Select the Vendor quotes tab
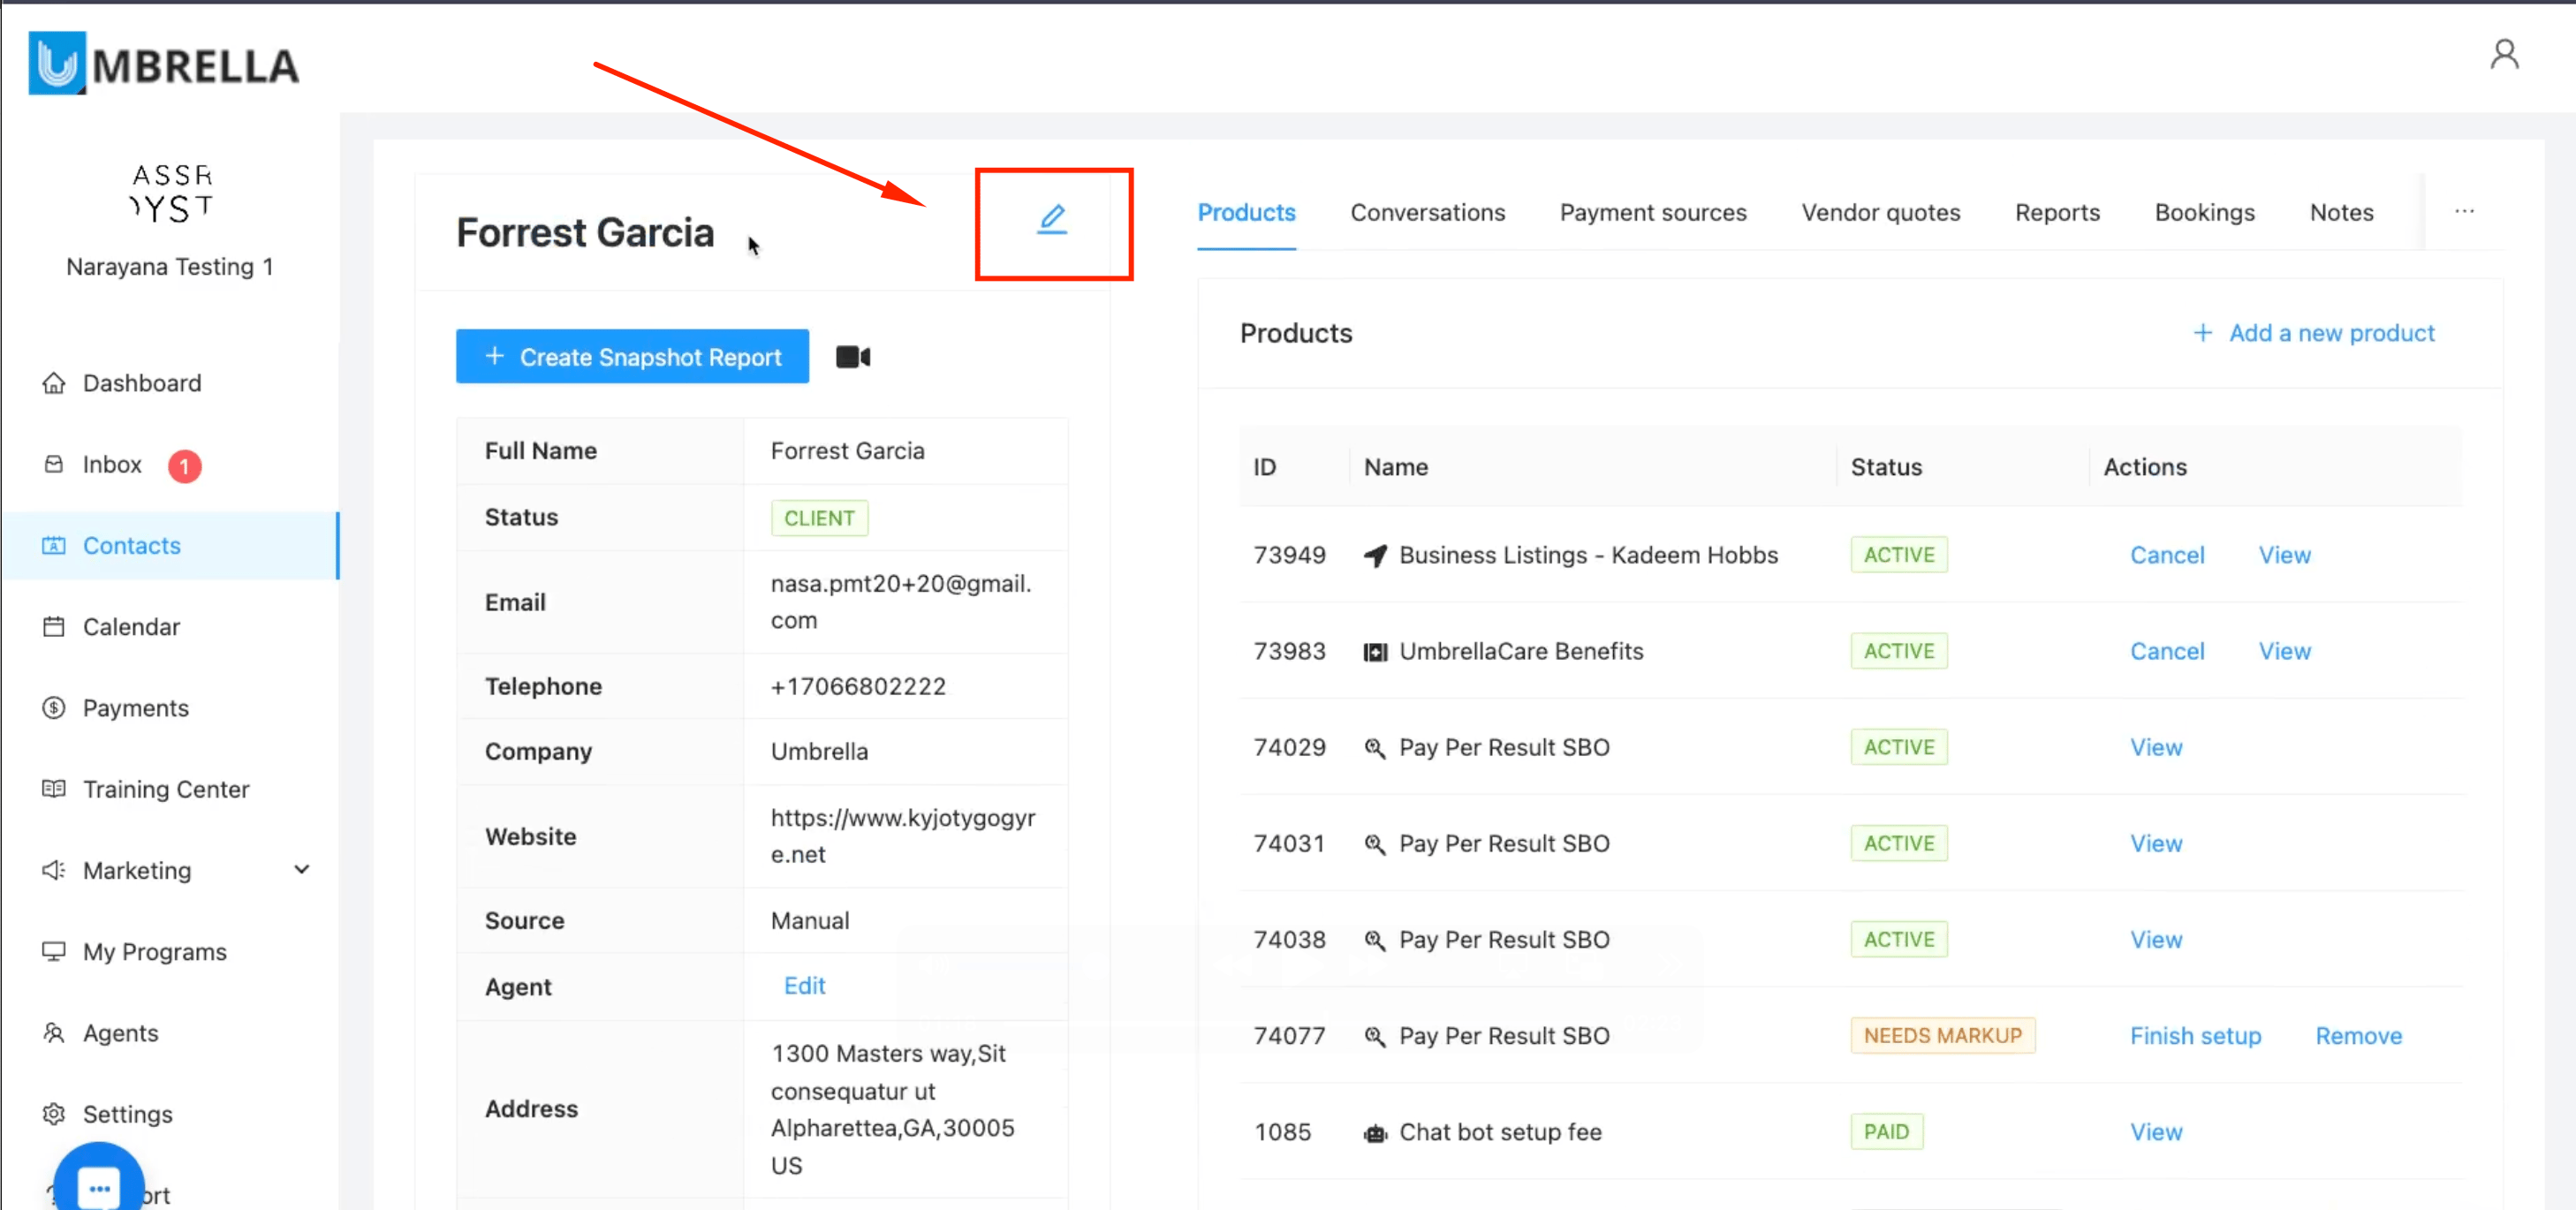Image resolution: width=2576 pixels, height=1210 pixels. 1880,213
